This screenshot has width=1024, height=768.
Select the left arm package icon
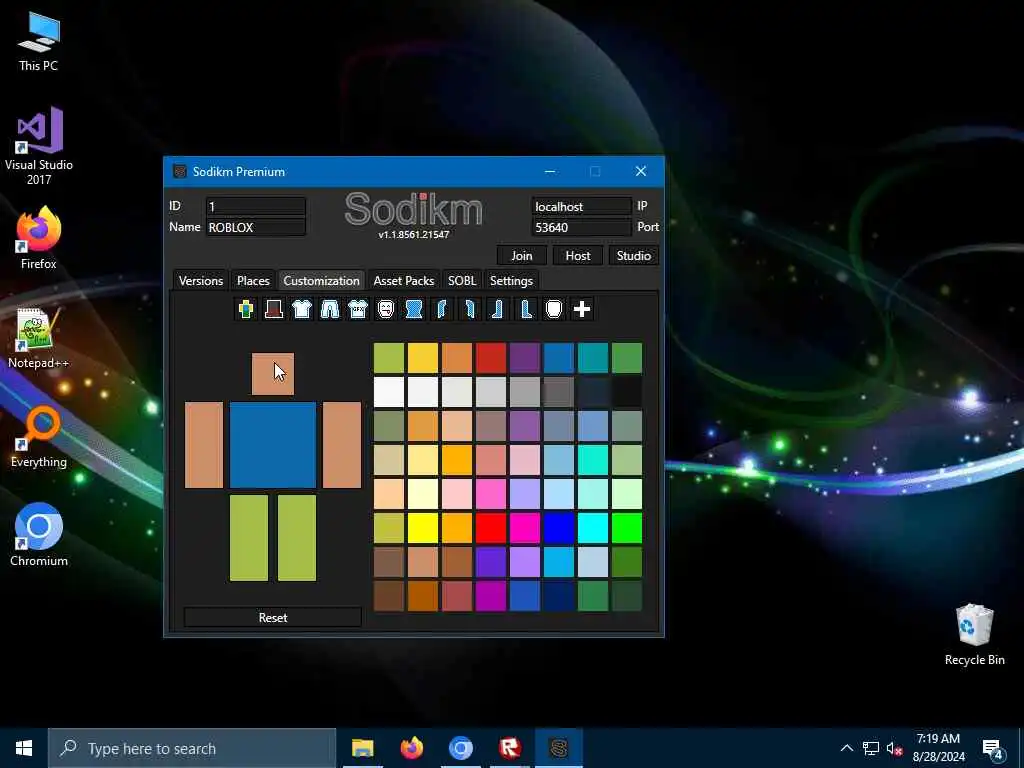coord(442,309)
